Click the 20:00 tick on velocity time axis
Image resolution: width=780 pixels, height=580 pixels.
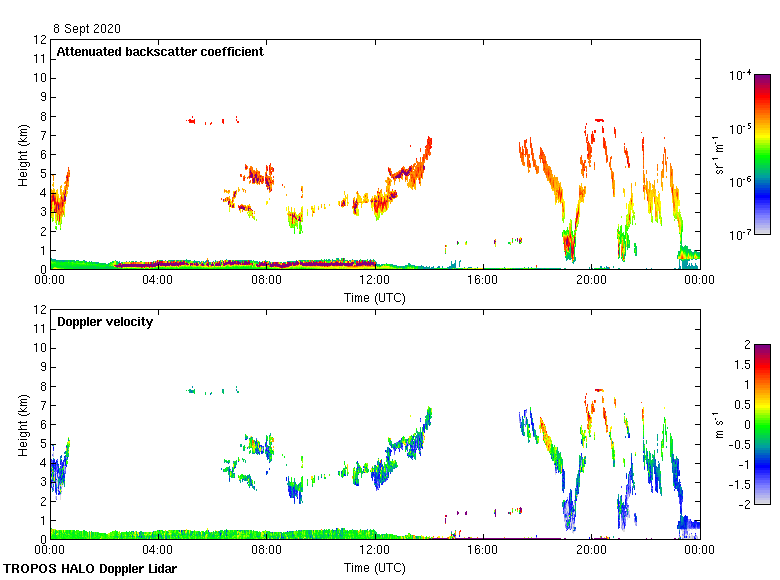pos(590,551)
